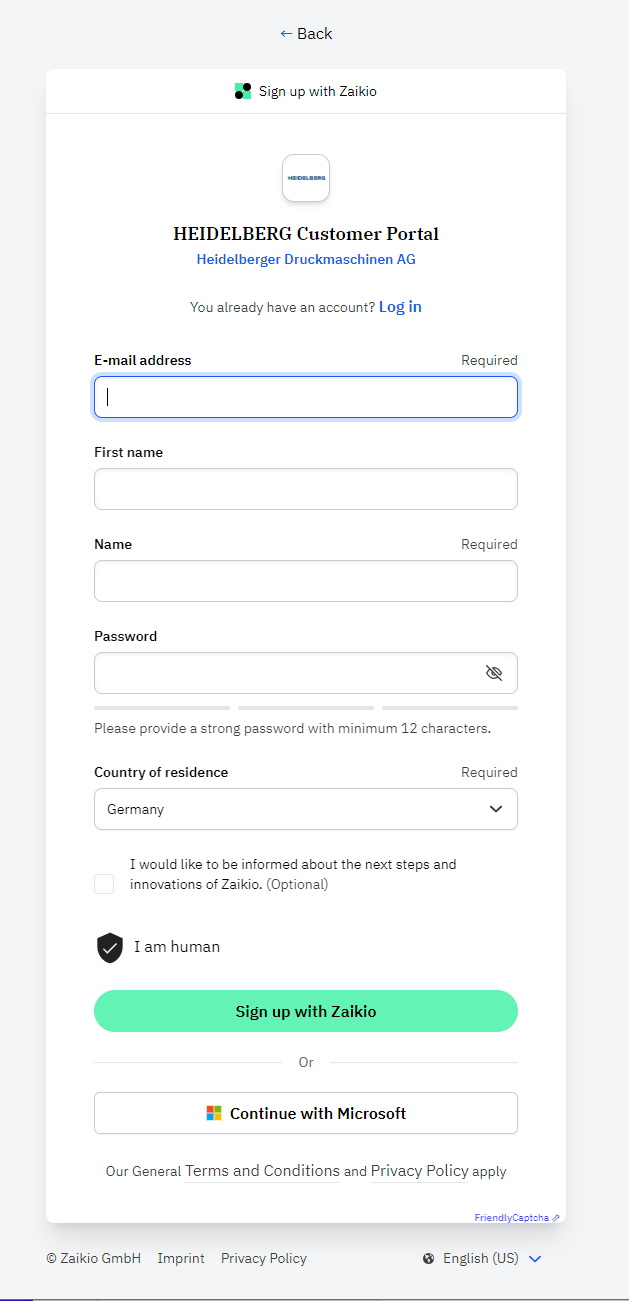Click the checked shield captcha icon
Screen dimensions: 629x1301
pyautogui.click(x=109, y=947)
